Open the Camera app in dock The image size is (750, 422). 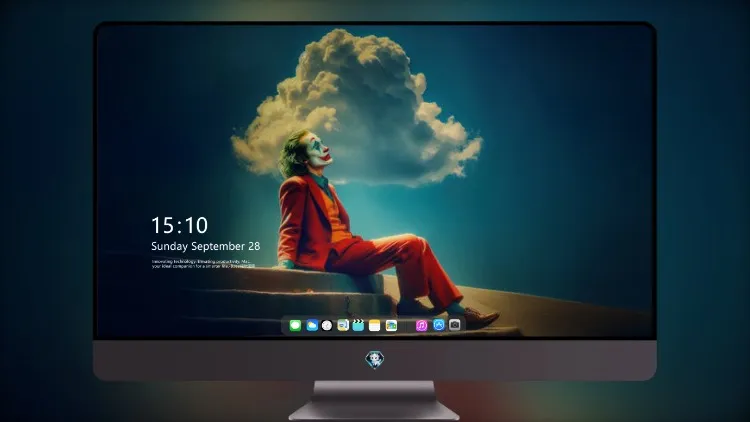point(455,325)
